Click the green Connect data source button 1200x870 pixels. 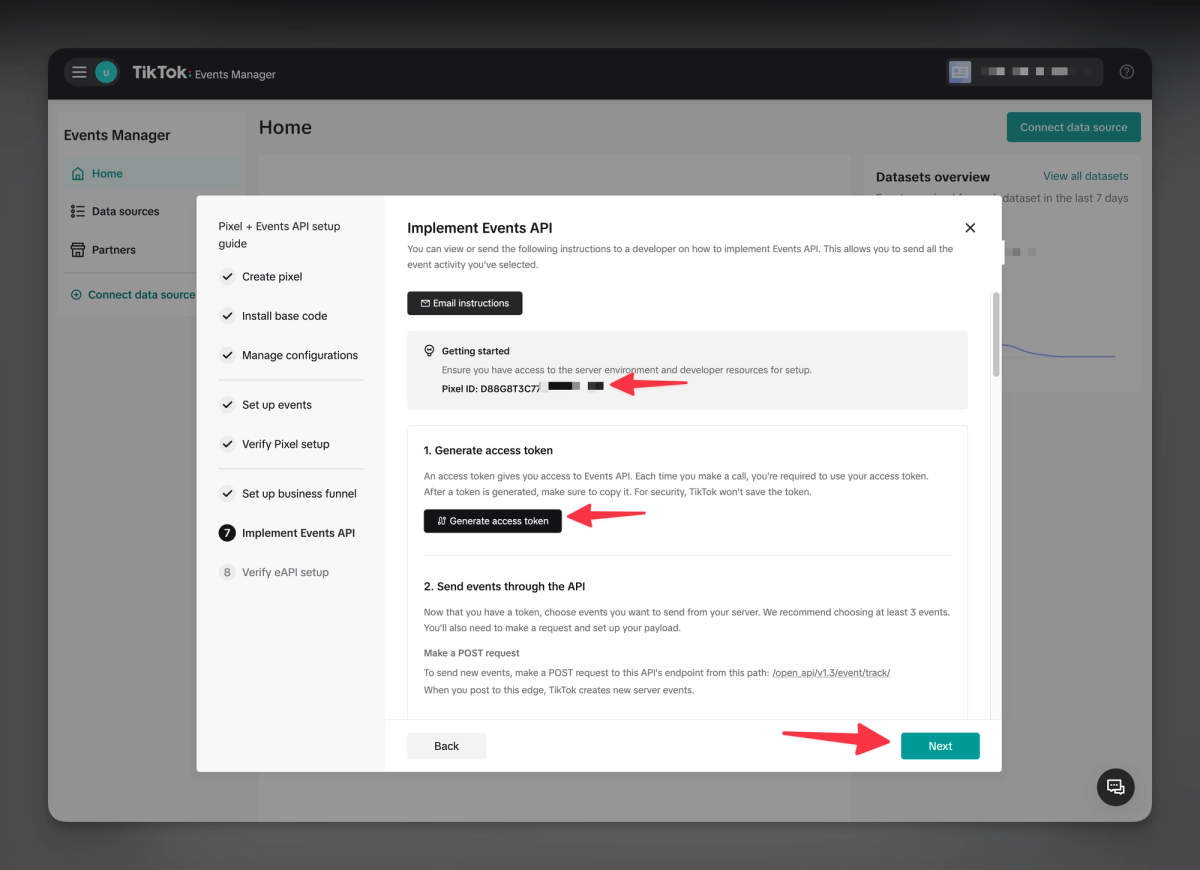coord(1073,127)
